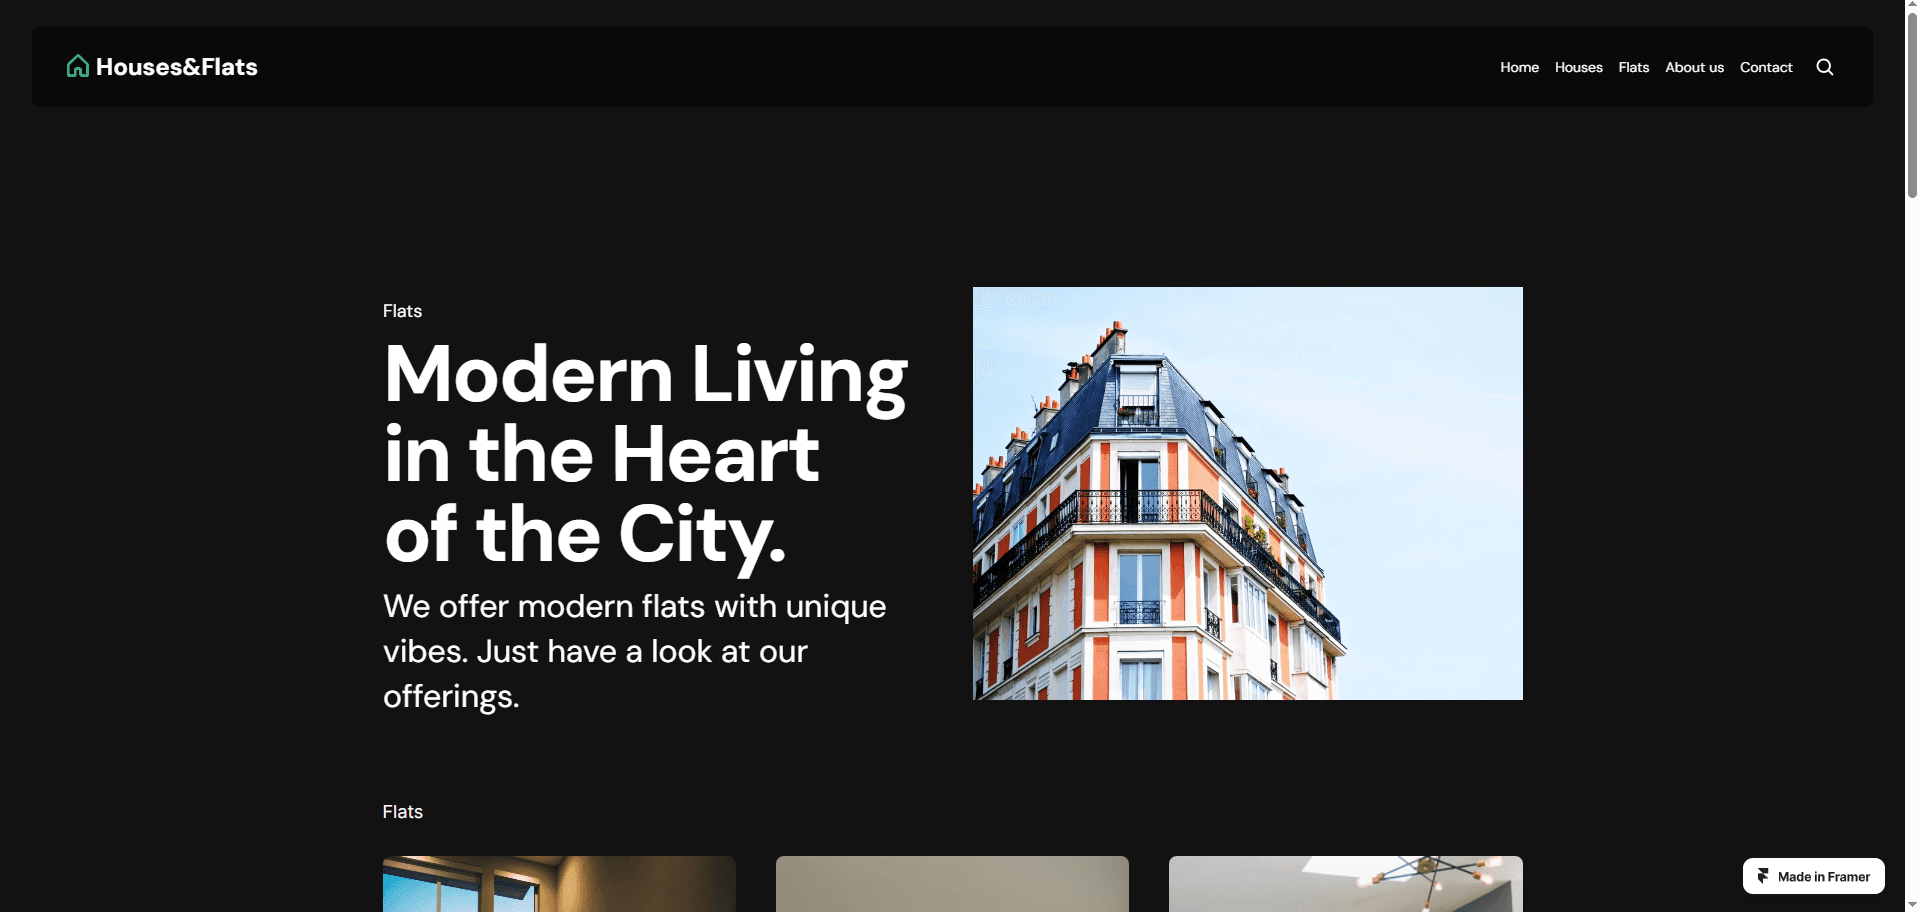Open the Houses navigation link
Image resolution: width=1920 pixels, height=912 pixels.
coord(1578,67)
